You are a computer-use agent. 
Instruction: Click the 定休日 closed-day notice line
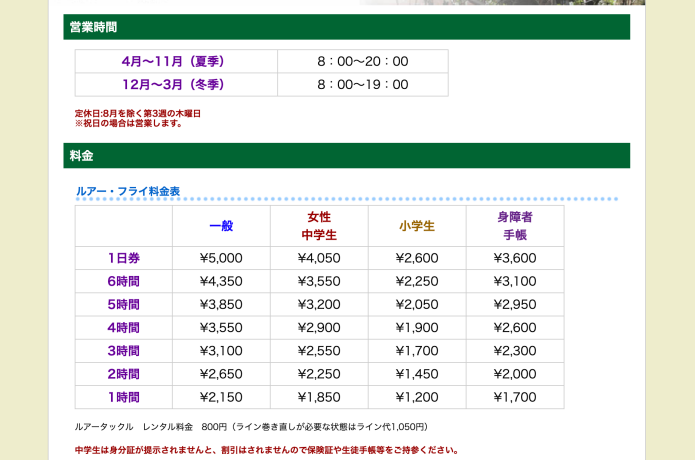coord(137,113)
